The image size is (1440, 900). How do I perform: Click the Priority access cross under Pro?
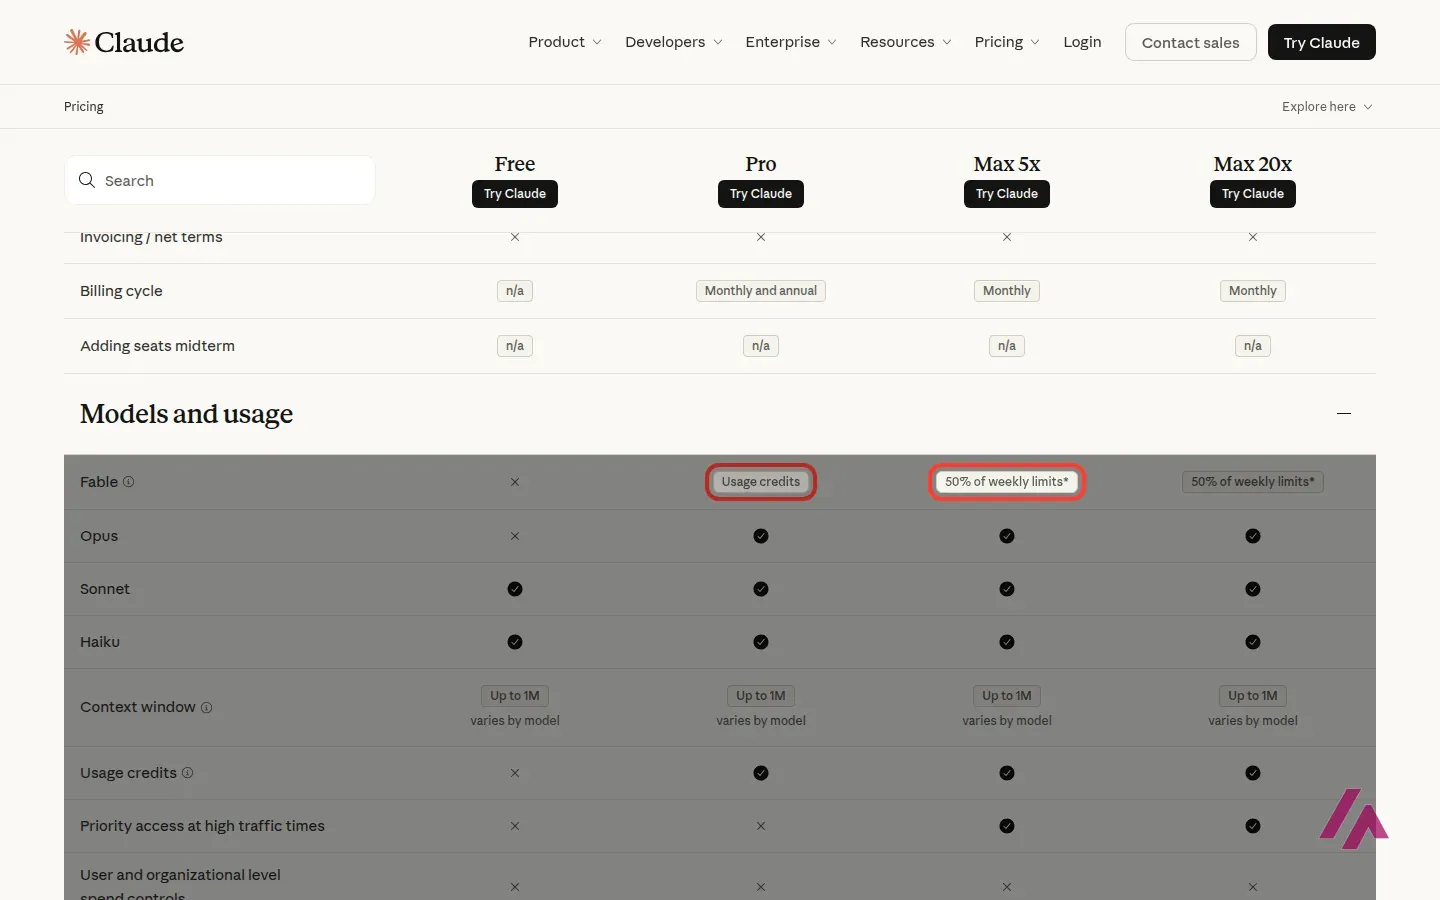(x=761, y=826)
